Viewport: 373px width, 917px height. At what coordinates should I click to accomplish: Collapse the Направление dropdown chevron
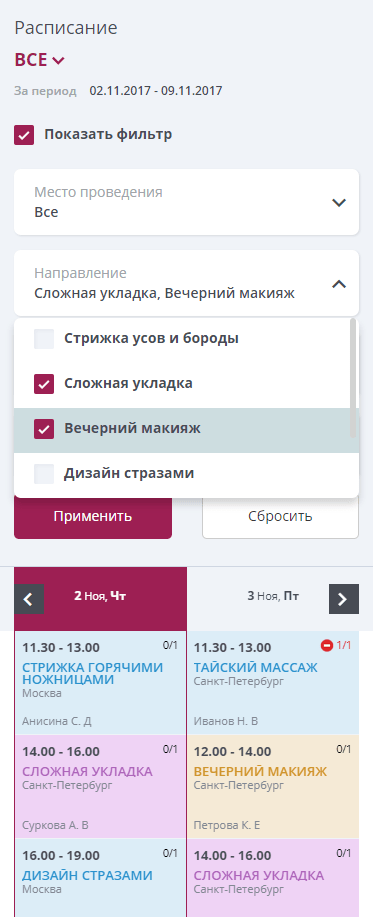(x=339, y=284)
